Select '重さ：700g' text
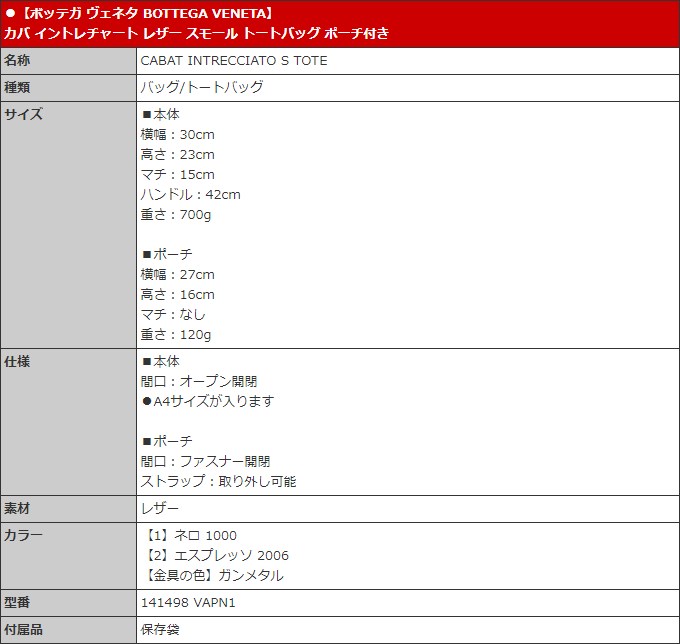Screen dimensions: 680x644 point(176,215)
